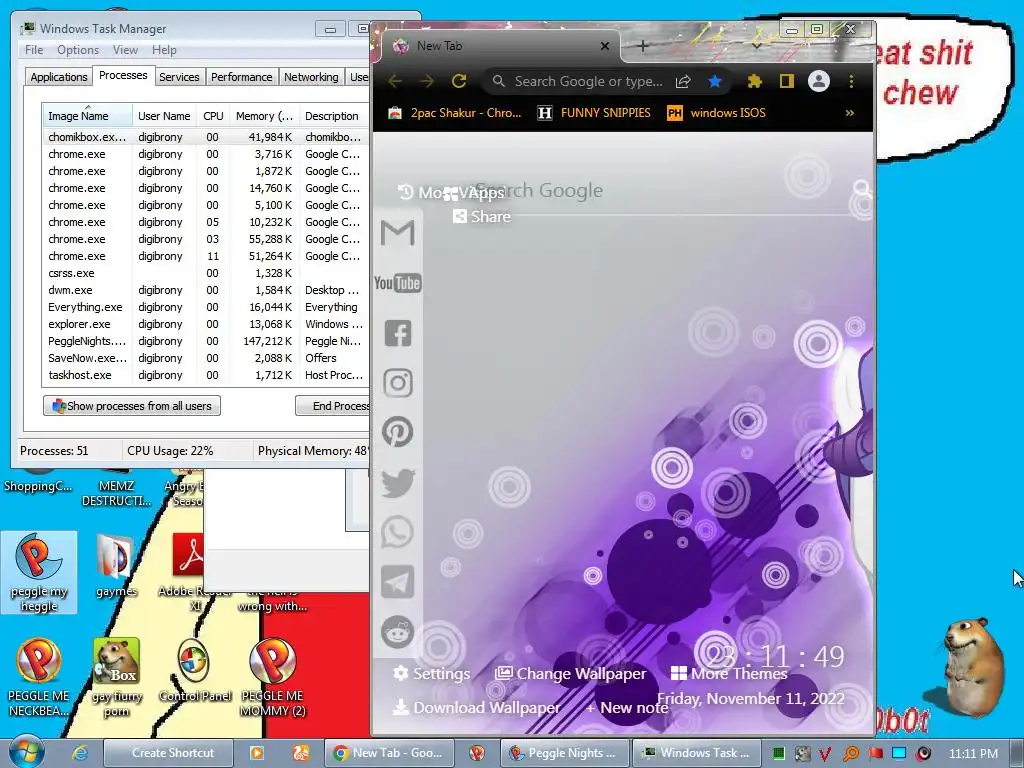Open Task Manager Options menu
Screen dimensions: 1024x768
pyautogui.click(x=78, y=50)
